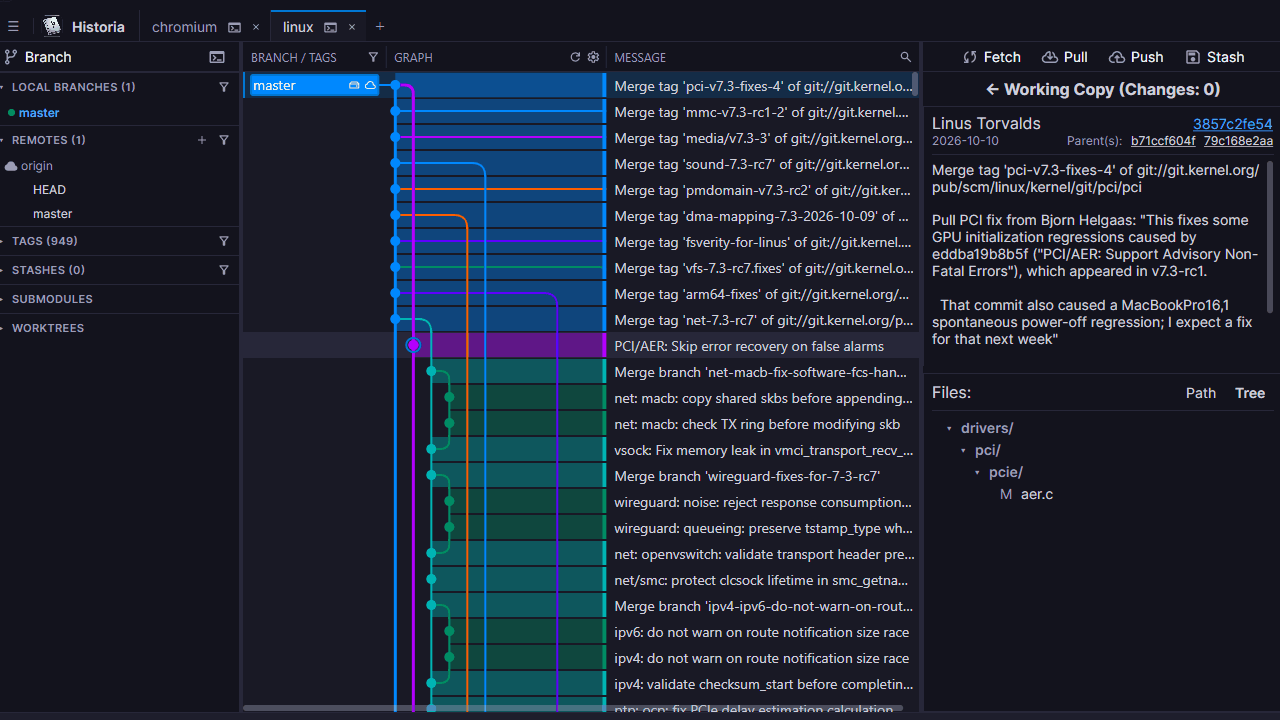1280x720 pixels.
Task: Select commit "Merge tag 'arm64-fixes'"
Action: 763,294
